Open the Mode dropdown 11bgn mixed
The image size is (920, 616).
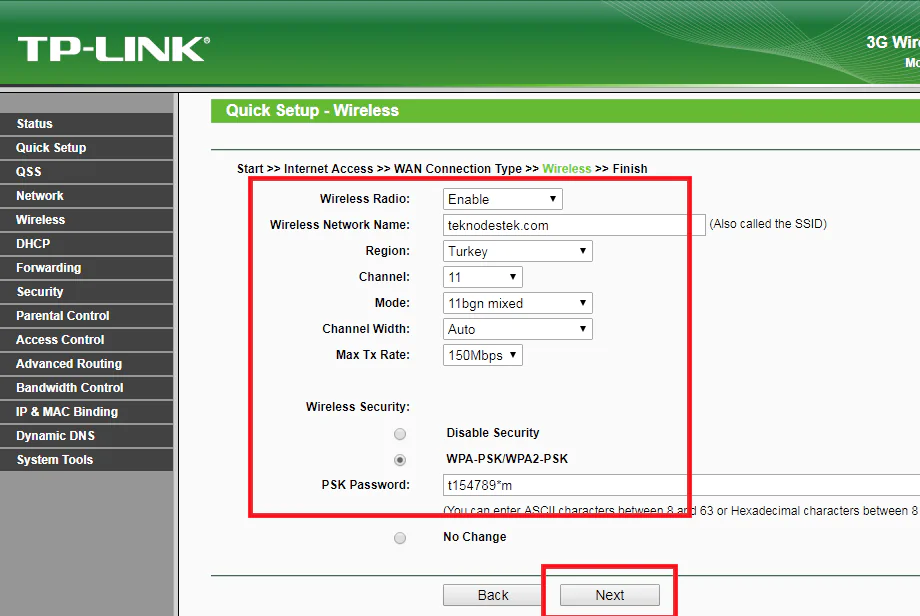coord(518,303)
